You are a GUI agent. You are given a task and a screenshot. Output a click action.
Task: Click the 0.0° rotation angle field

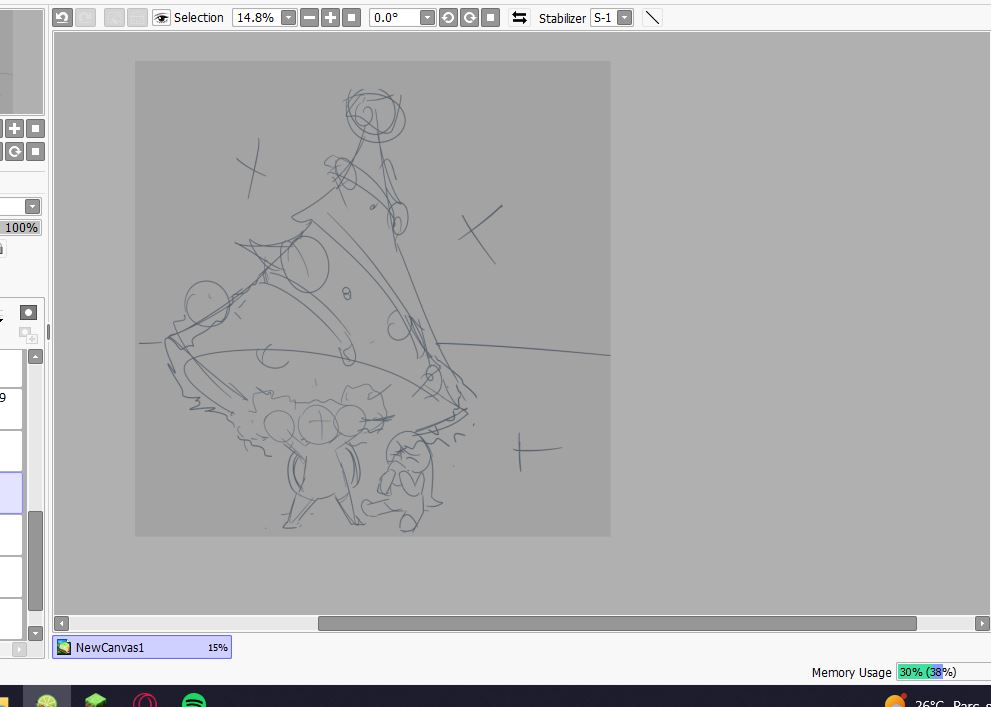[394, 18]
